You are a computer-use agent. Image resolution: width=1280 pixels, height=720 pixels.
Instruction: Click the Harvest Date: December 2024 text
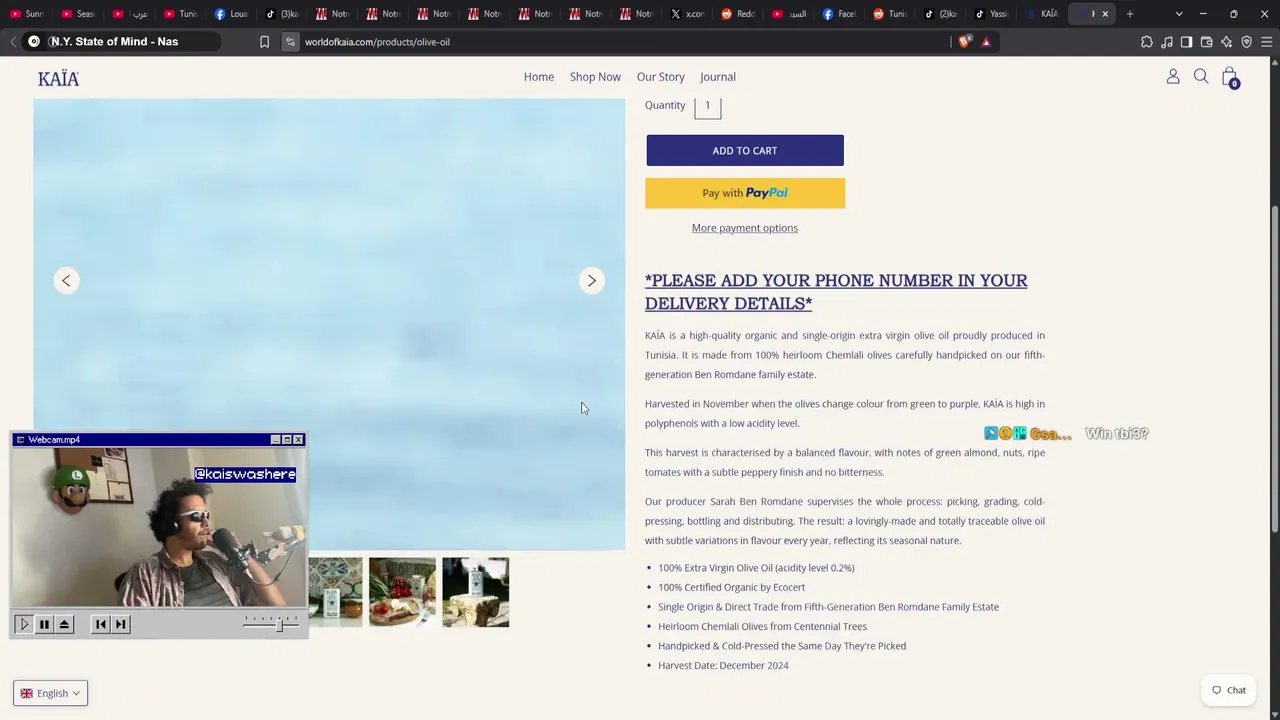coord(723,666)
